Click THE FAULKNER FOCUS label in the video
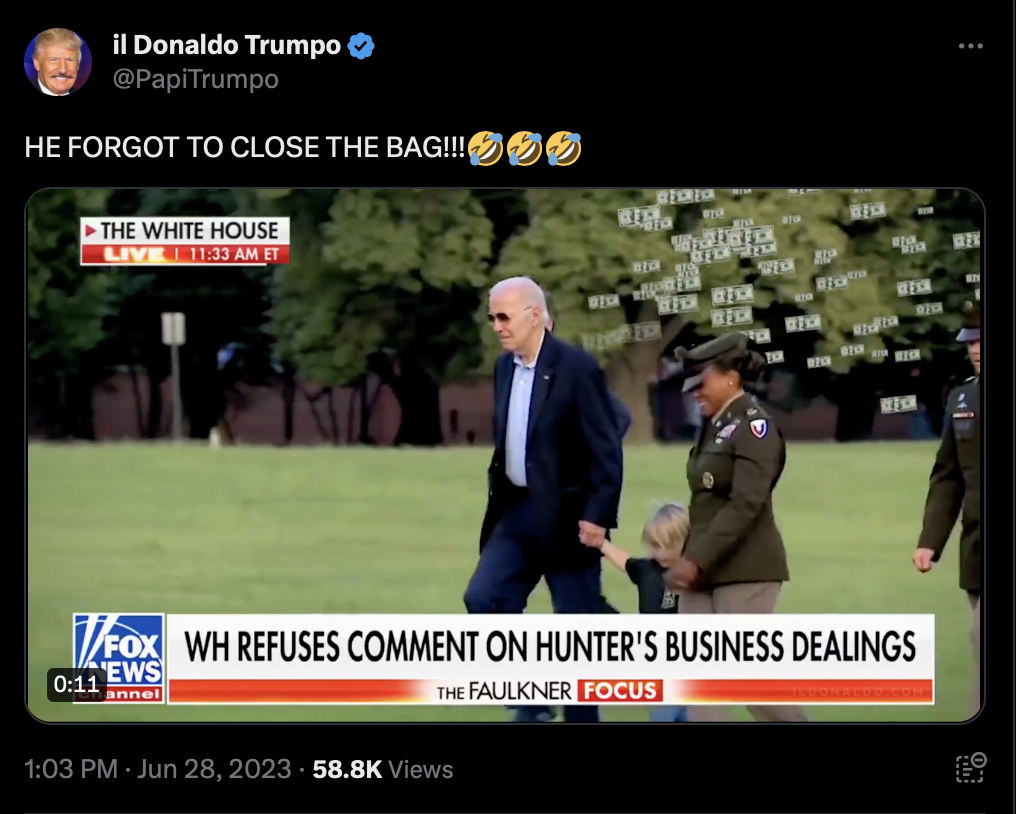This screenshot has height=814, width=1016. point(549,691)
